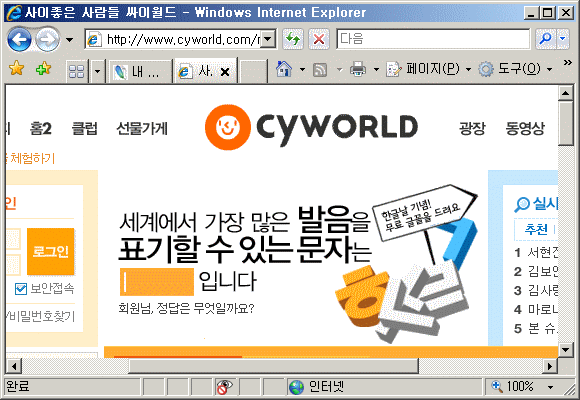Open ranked item 5 본 슈
Screen dimensions: 580x400
point(536,328)
